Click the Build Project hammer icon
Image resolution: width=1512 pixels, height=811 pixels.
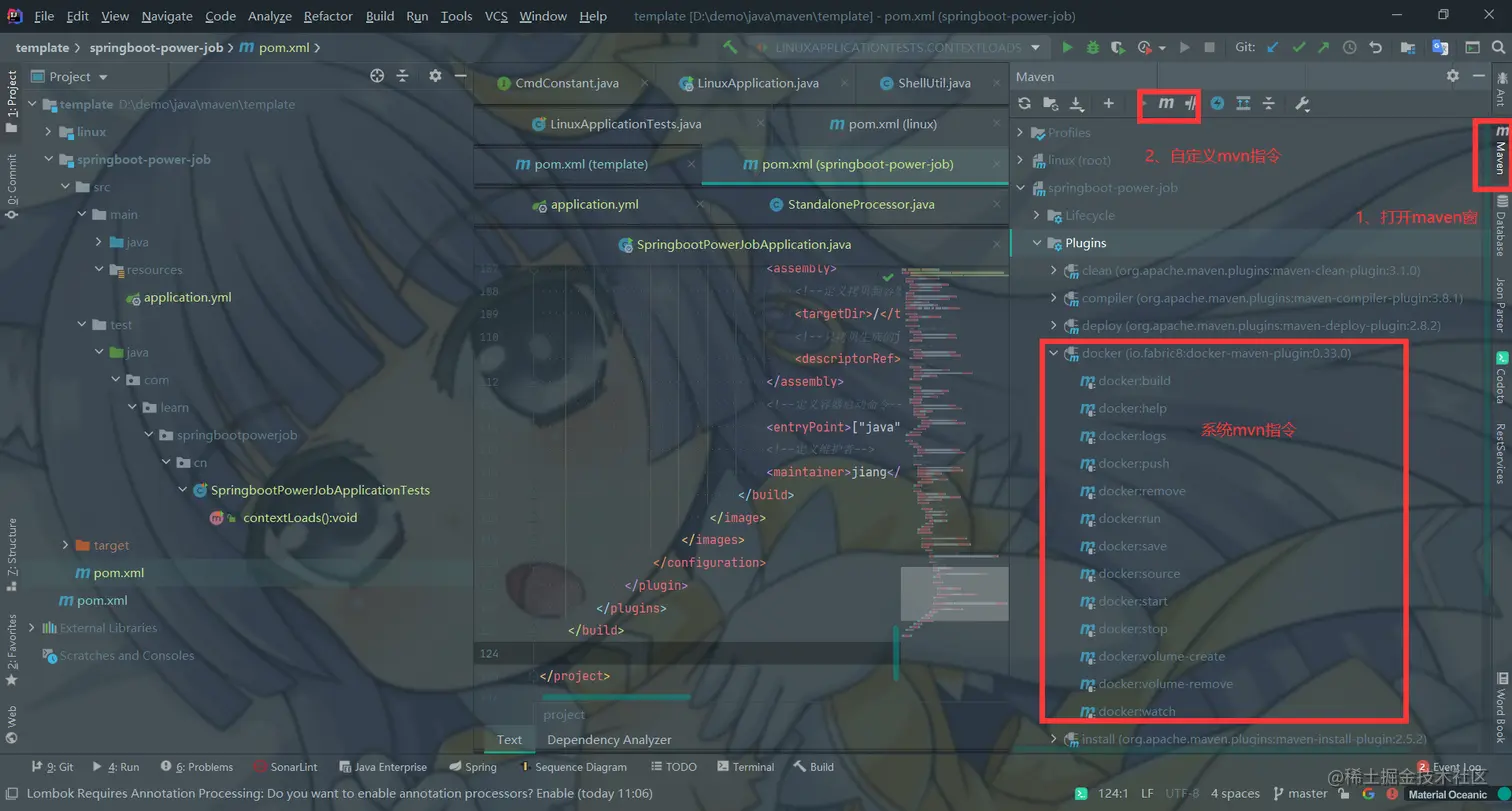click(730, 47)
